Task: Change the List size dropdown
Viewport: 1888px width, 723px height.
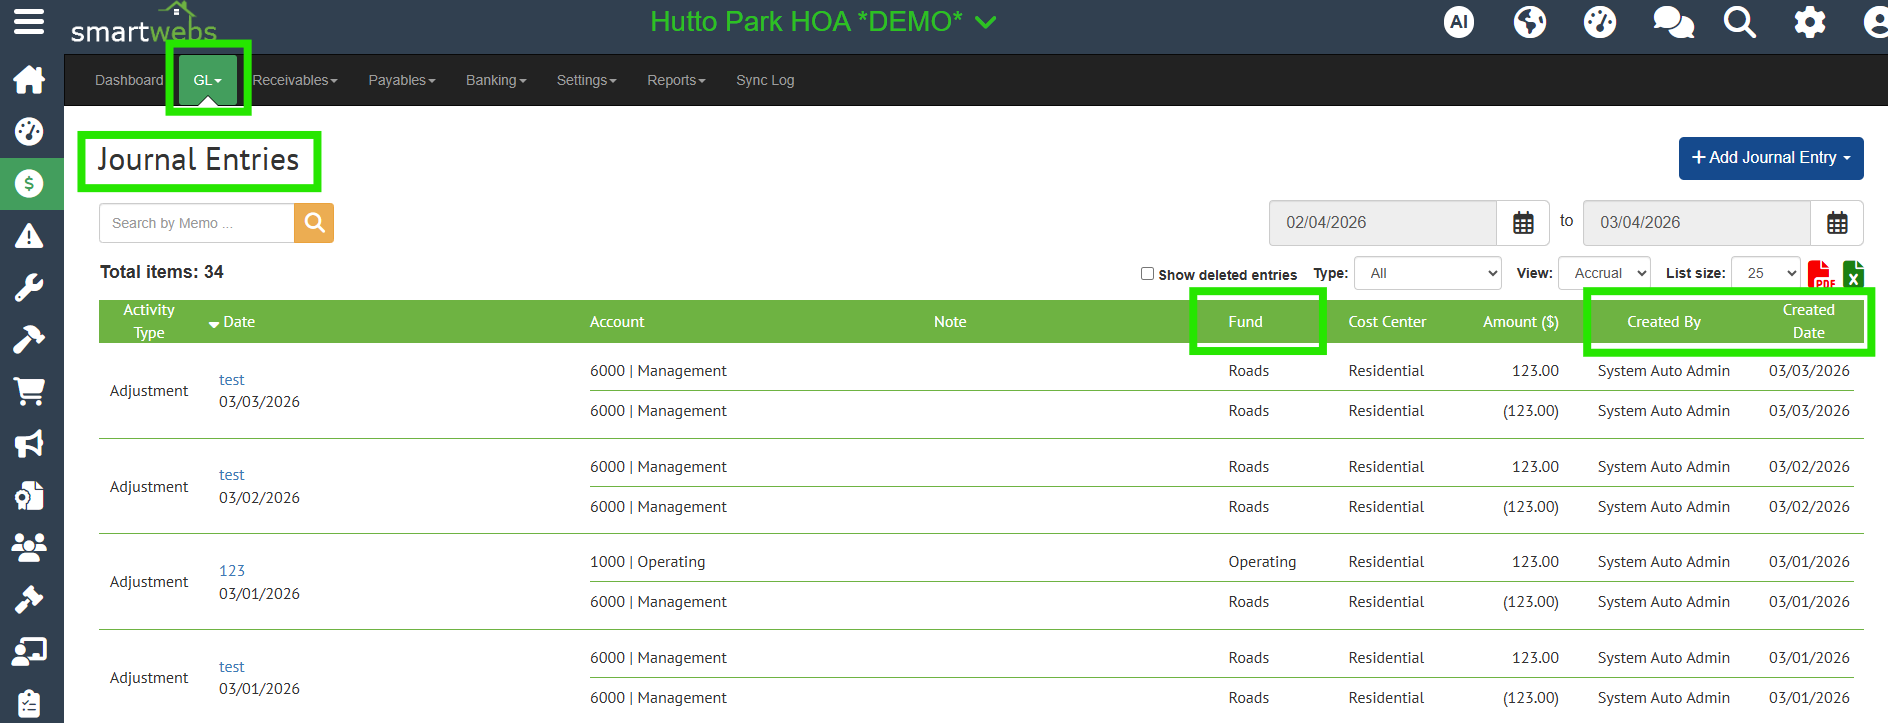Action: tap(1766, 273)
